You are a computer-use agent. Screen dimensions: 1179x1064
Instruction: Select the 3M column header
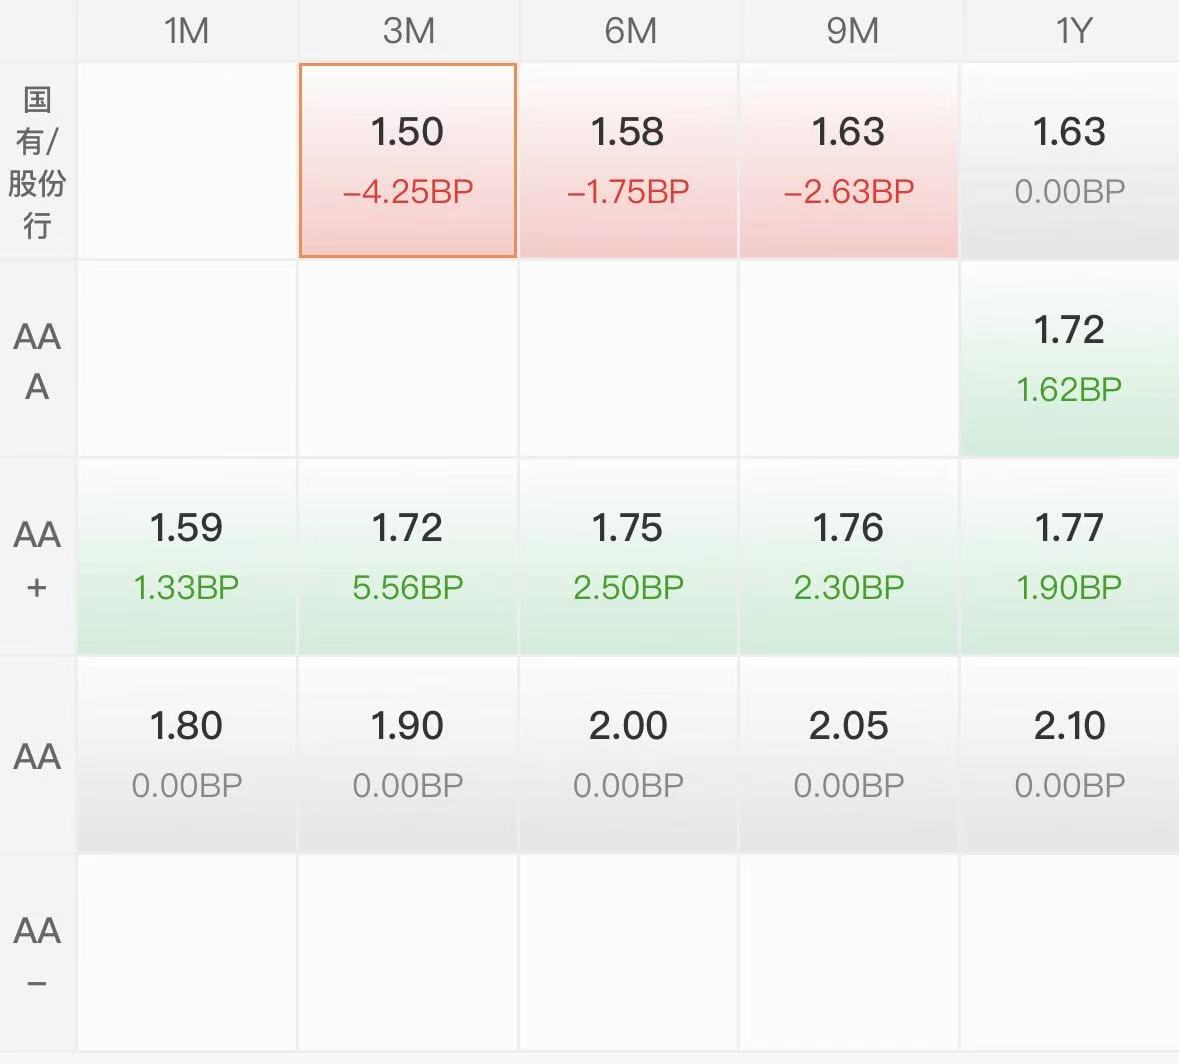pyautogui.click(x=408, y=31)
